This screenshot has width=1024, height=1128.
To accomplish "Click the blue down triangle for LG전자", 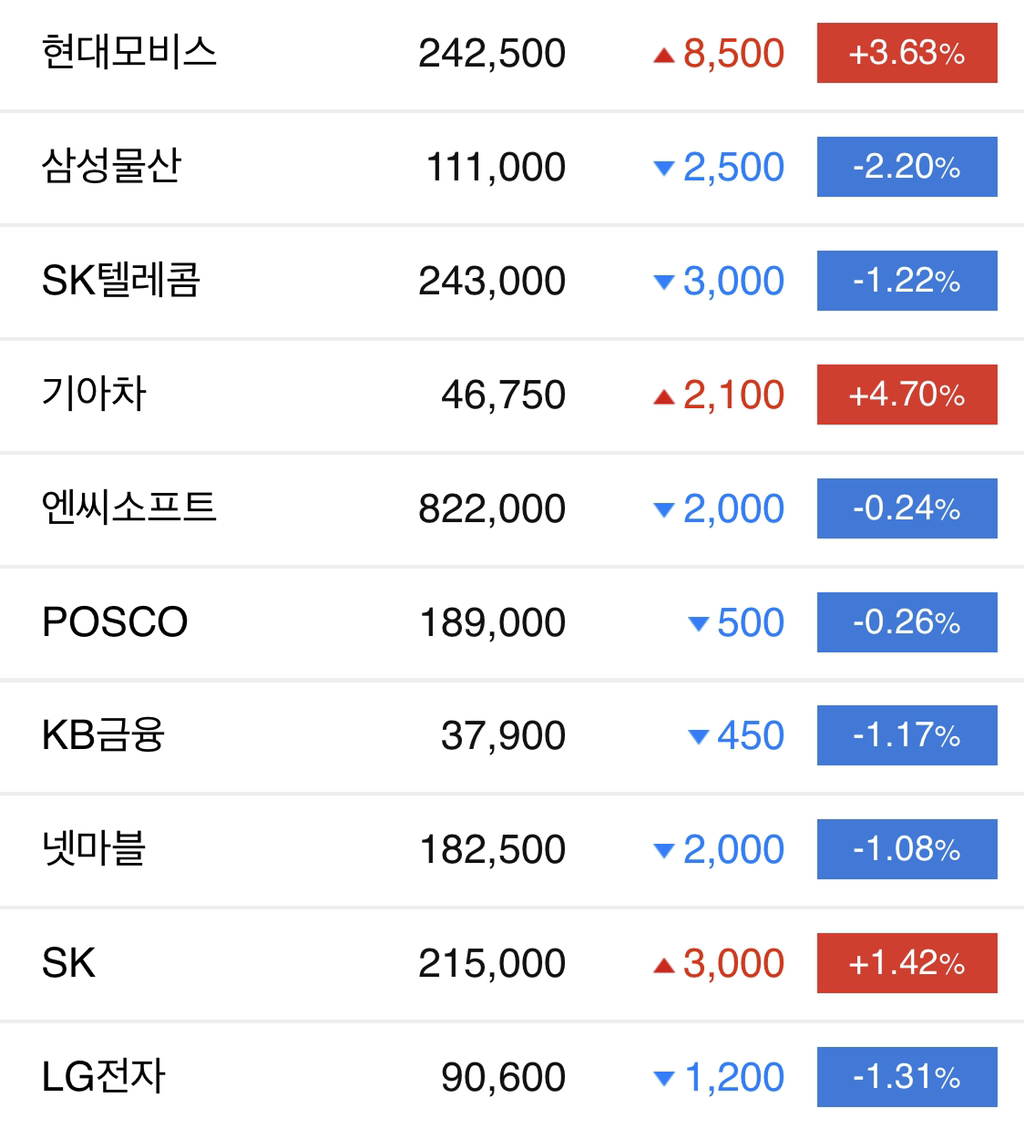I will 663,1078.
